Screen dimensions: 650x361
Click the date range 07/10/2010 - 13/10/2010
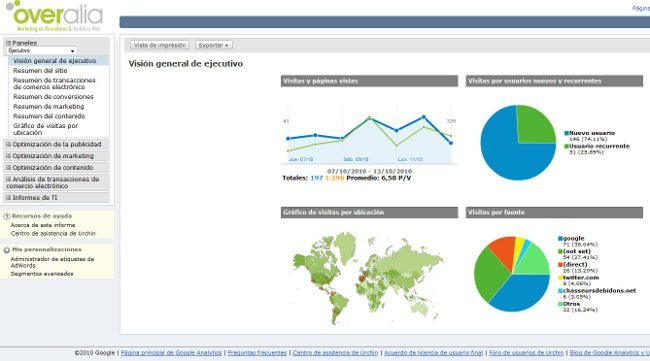pos(369,171)
